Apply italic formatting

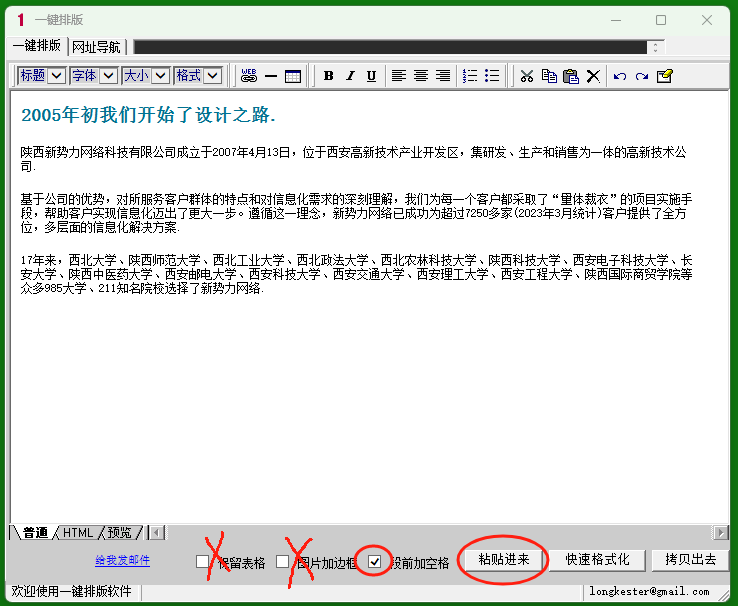click(350, 76)
